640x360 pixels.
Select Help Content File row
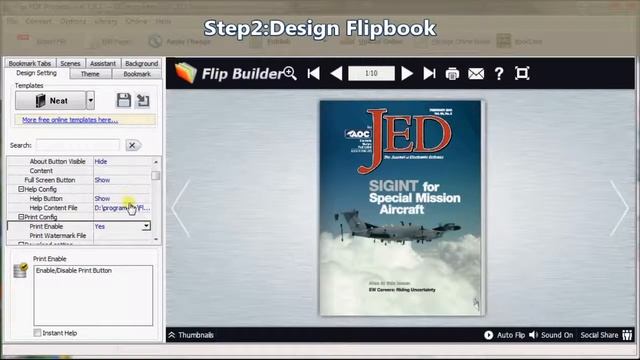click(x=79, y=208)
